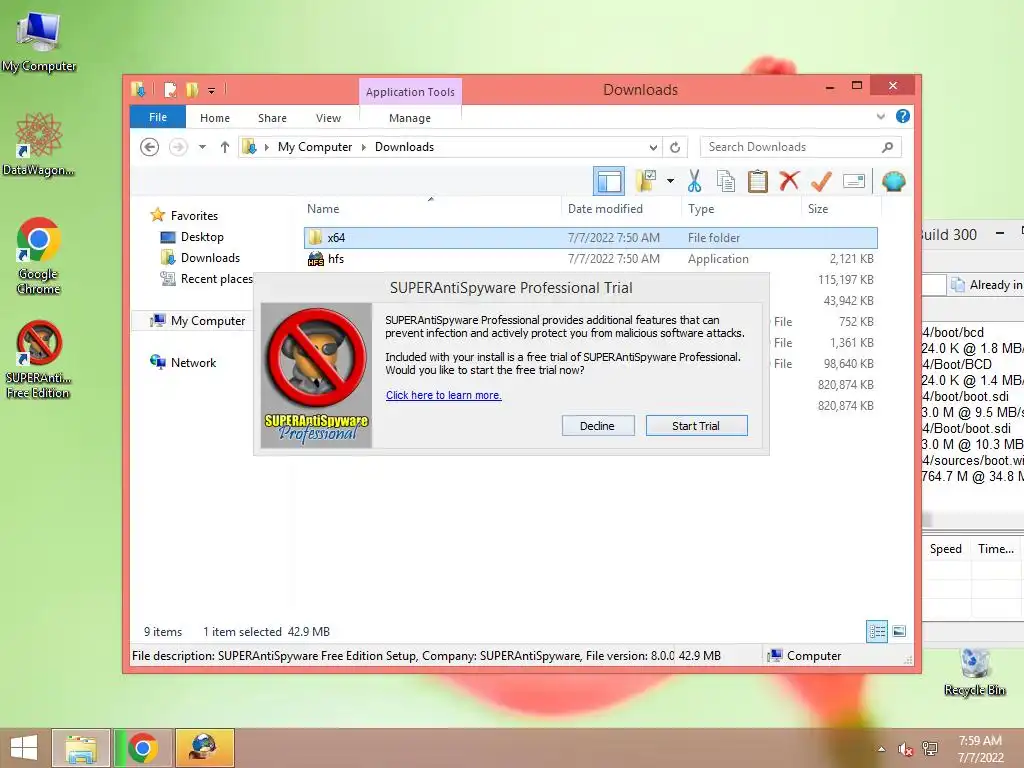Click the Downloads breadcrumb in address bar
This screenshot has height=768, width=1024.
(404, 147)
